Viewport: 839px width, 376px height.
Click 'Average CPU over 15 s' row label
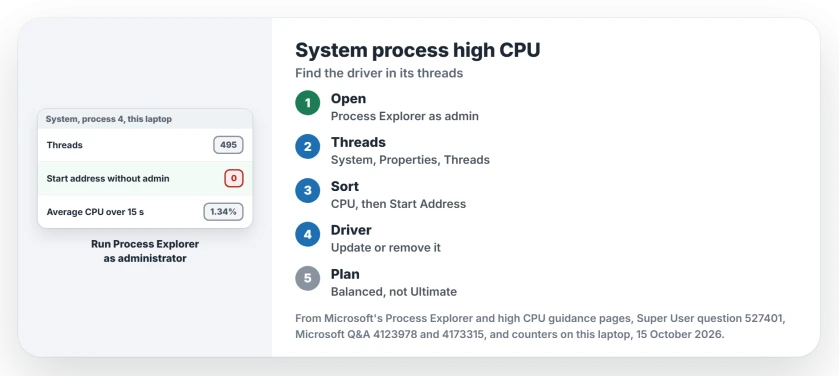click(x=95, y=212)
